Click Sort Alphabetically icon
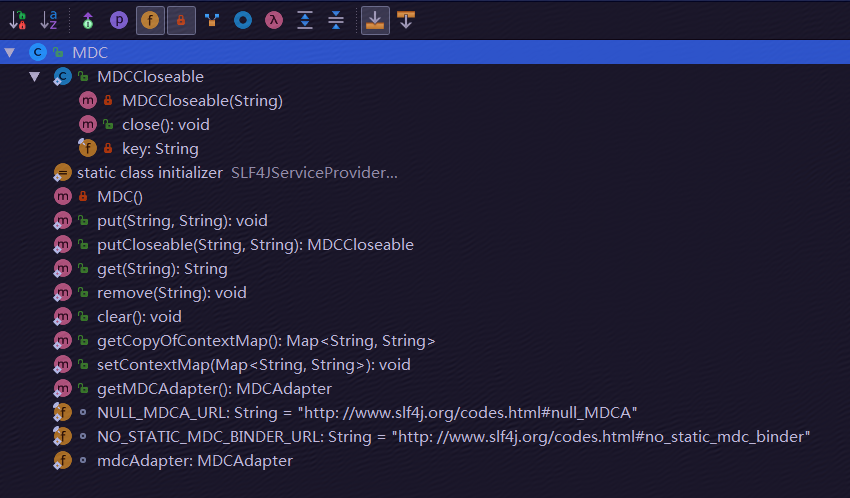This screenshot has height=498, width=850. point(49,21)
